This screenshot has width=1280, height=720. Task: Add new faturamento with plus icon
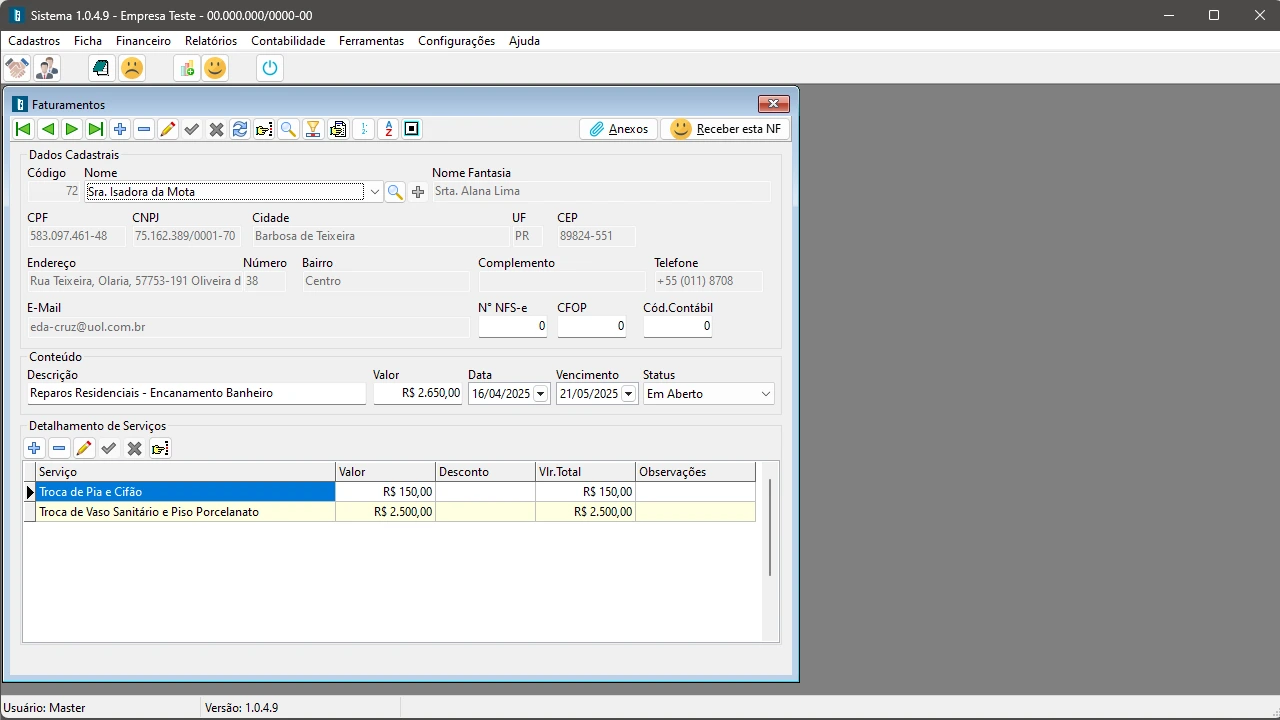point(120,129)
